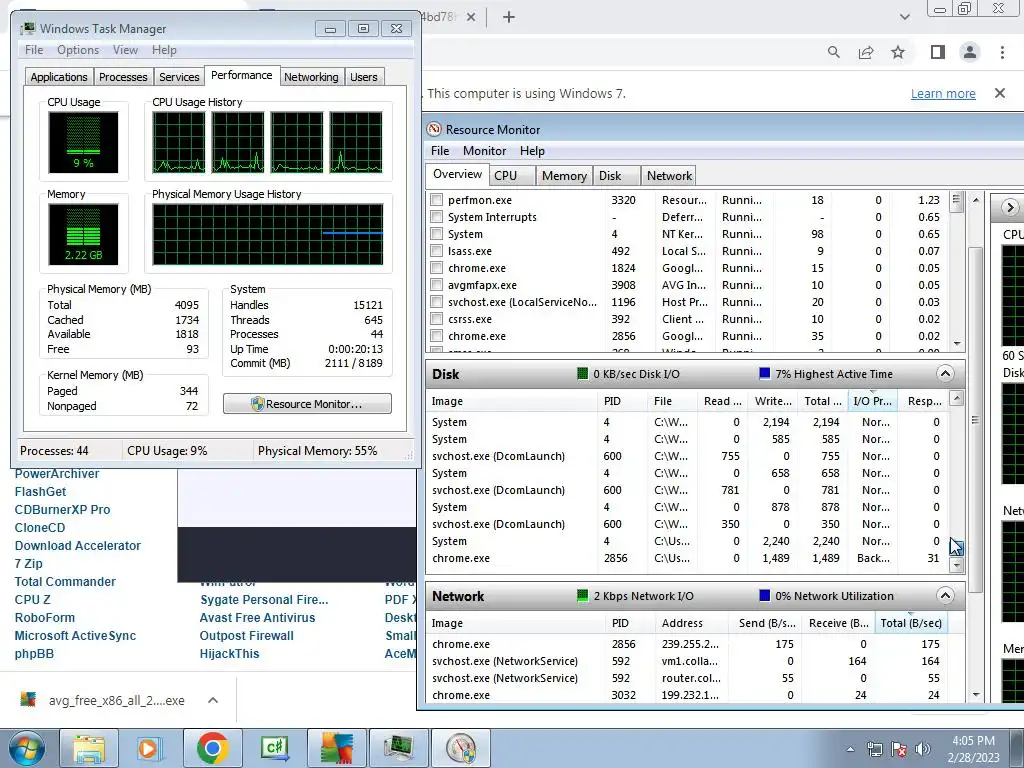Click Network Utilization blue color indicator
This screenshot has width=1024, height=768.
point(765,595)
